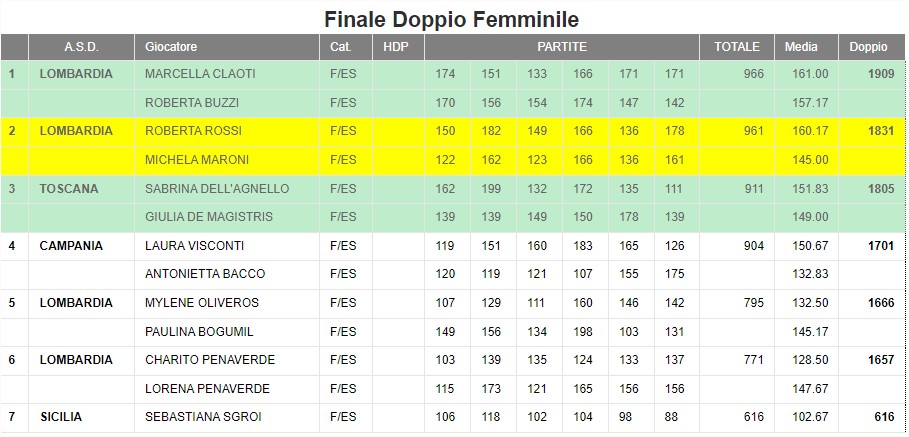This screenshot has height=437, width=909.
Task: Click MICHELA MARONI player name
Action: [197, 159]
